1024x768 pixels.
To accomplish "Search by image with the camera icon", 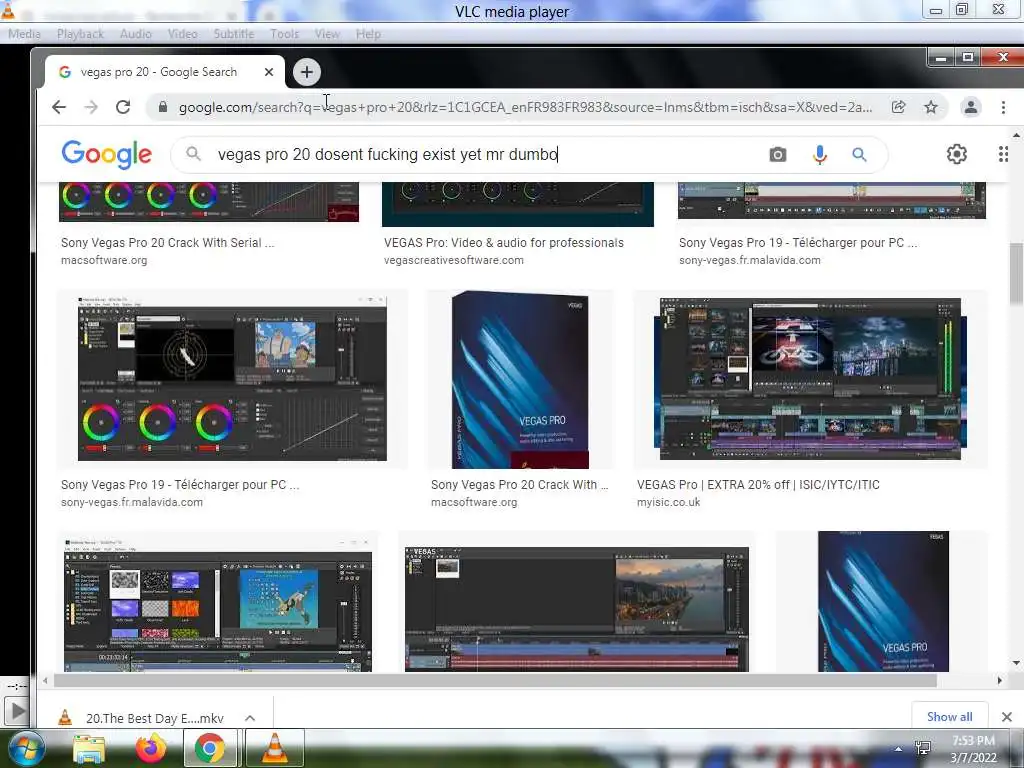I will pyautogui.click(x=777, y=155).
